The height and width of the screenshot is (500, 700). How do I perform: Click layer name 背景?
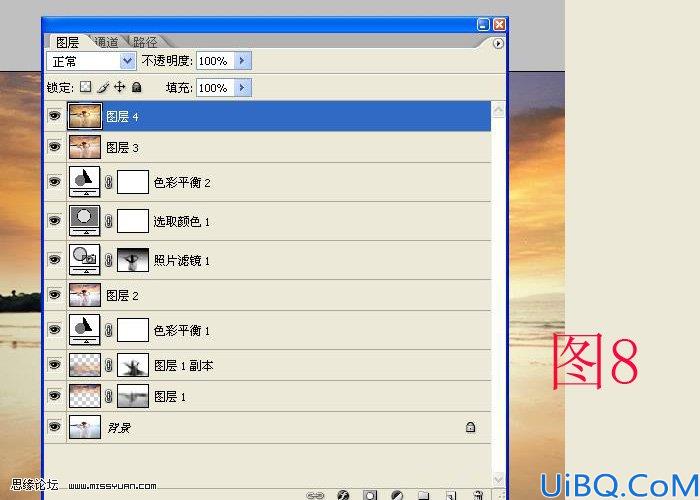[119, 428]
